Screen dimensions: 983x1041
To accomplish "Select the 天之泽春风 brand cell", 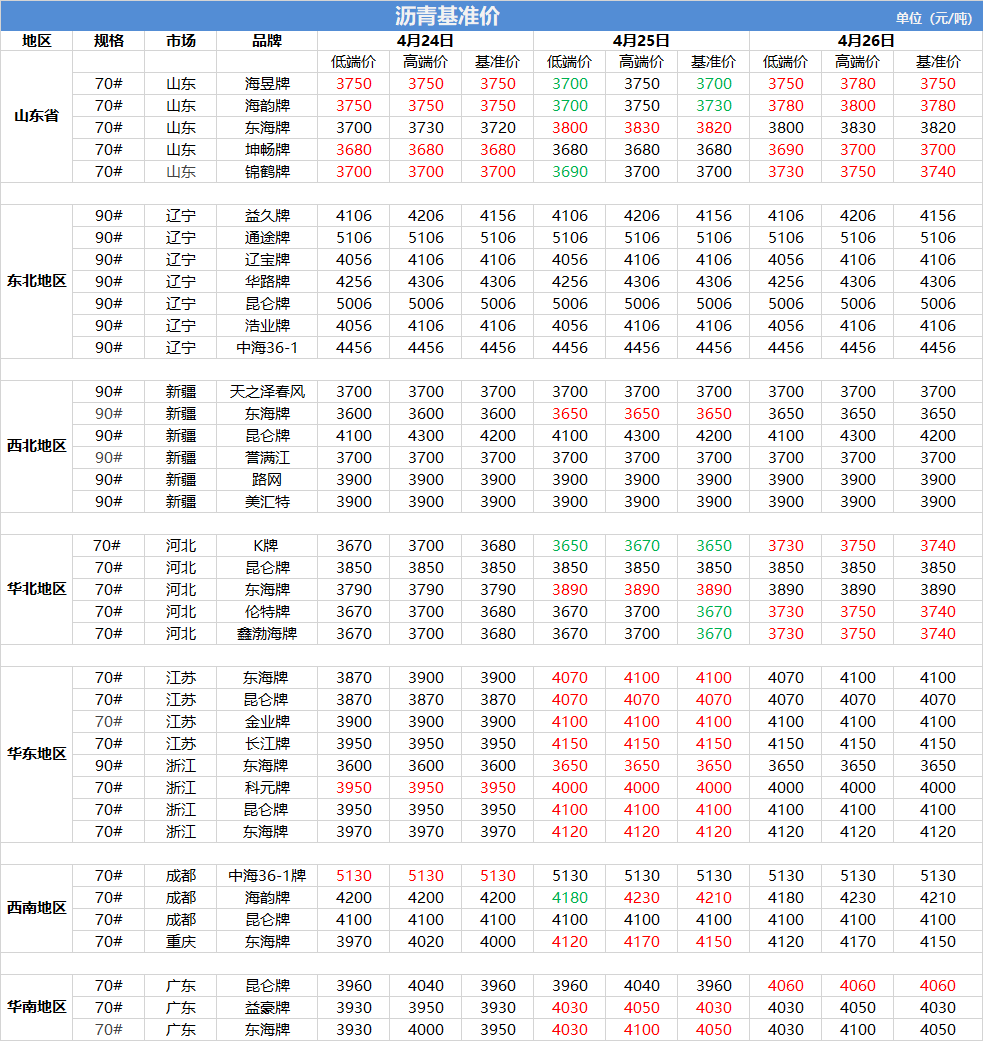I will point(267,392).
